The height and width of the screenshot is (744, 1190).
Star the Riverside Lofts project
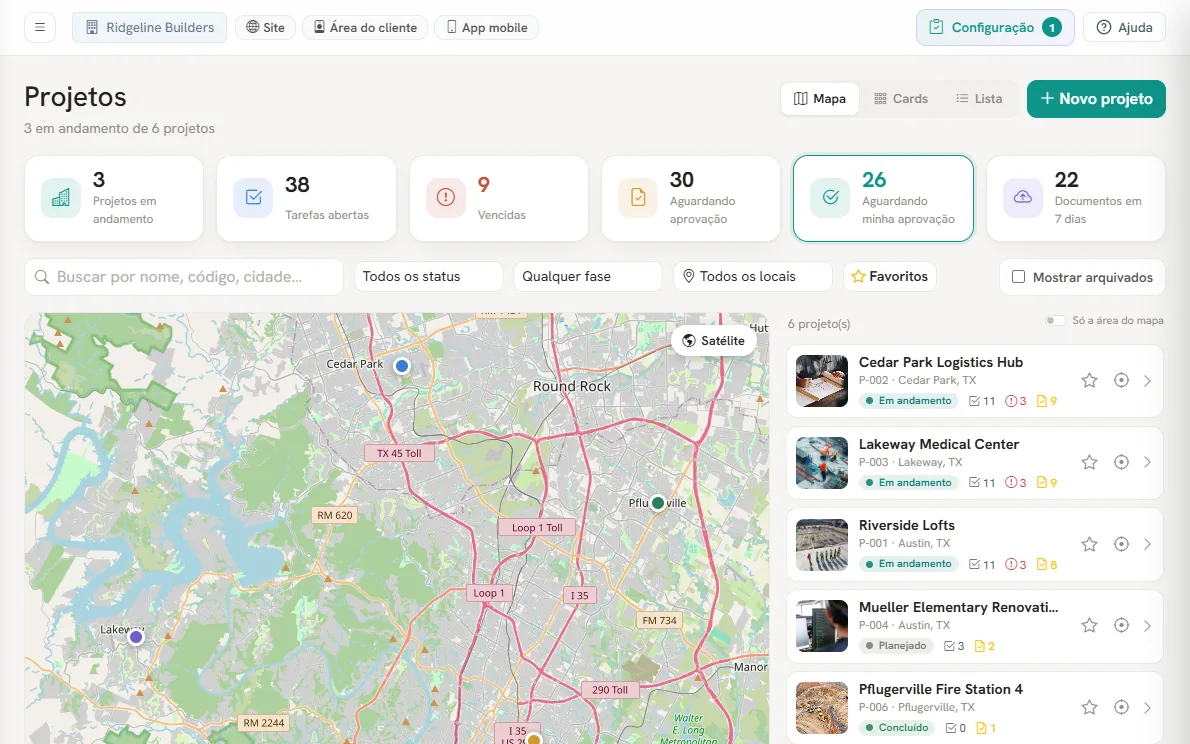coord(1089,544)
